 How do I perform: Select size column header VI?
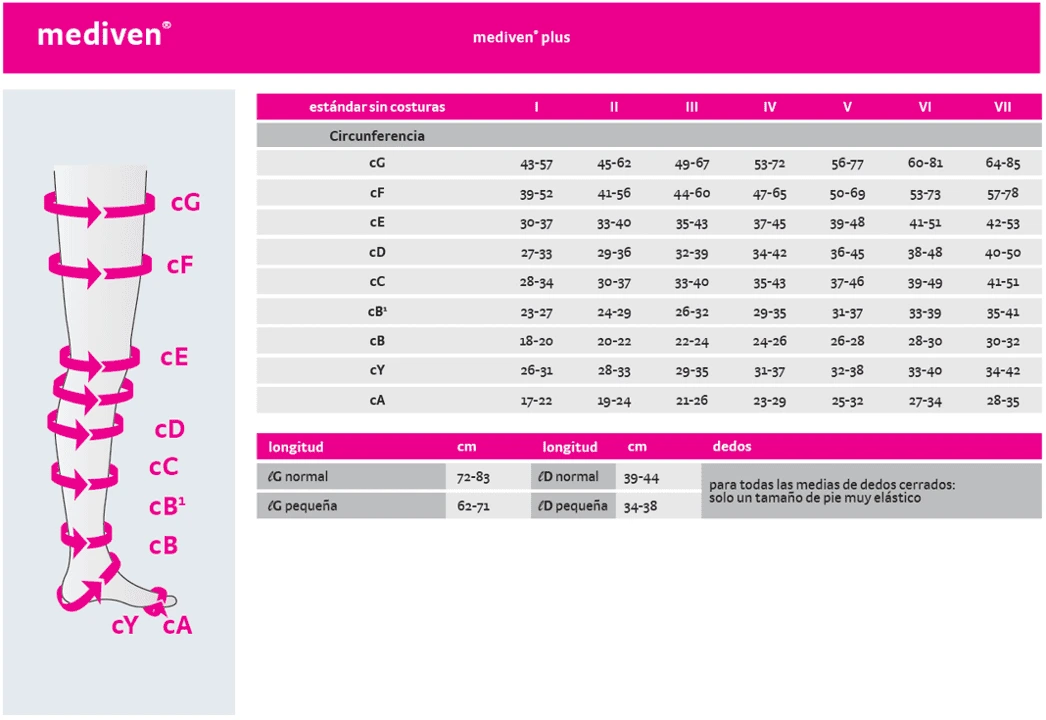[x=925, y=107]
